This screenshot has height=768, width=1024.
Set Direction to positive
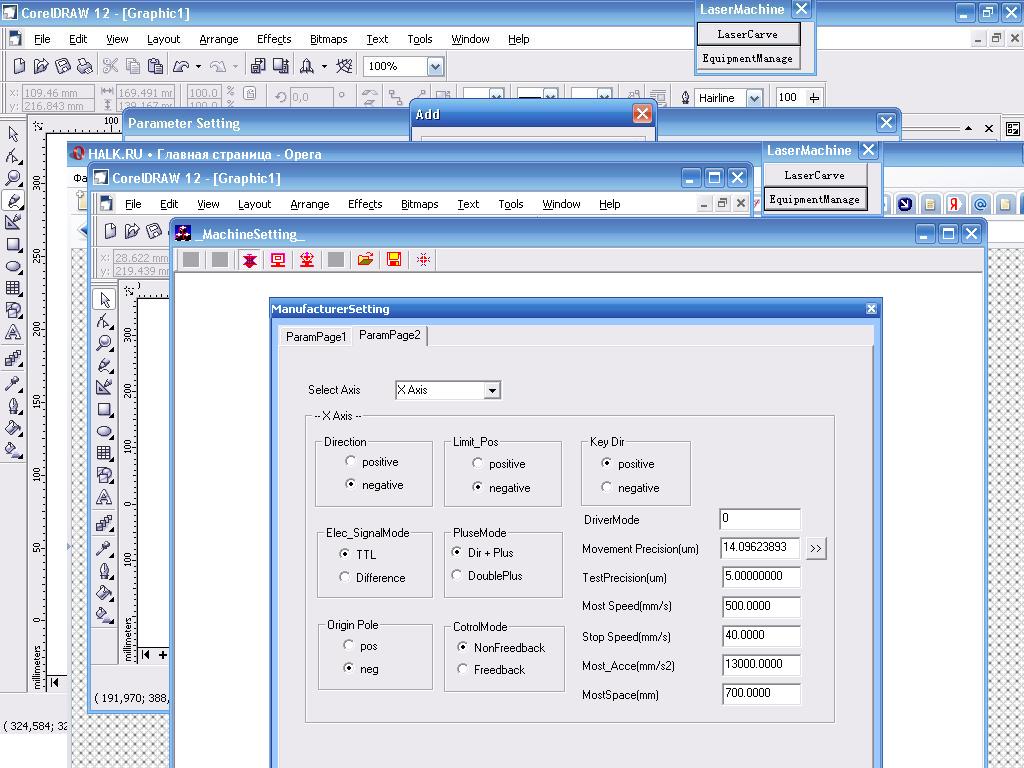(x=350, y=461)
